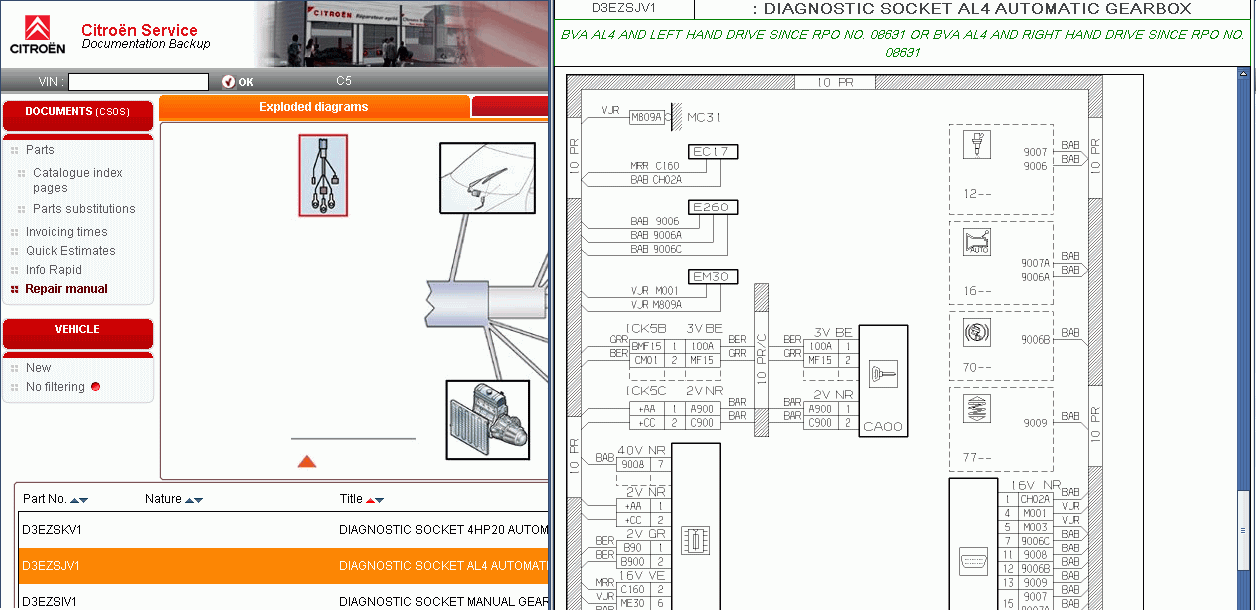
Task: Click the MC31 ground label
Action: point(704,117)
